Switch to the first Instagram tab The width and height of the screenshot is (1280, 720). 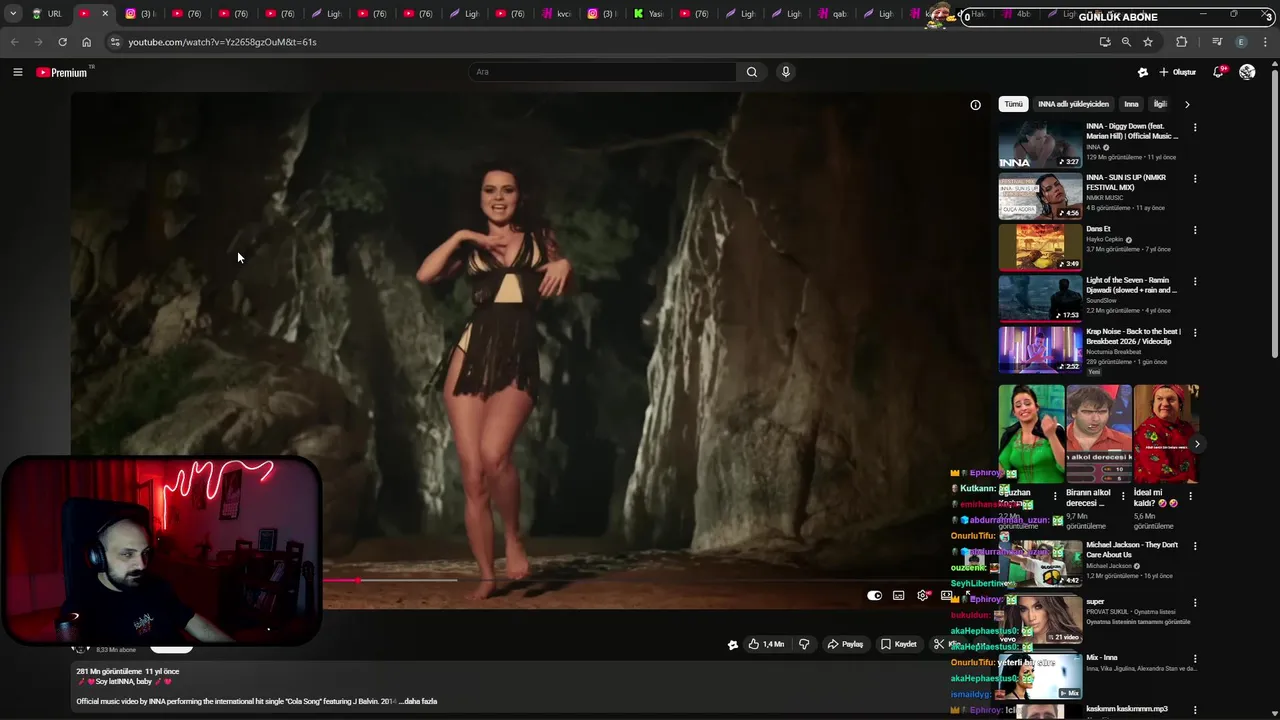tap(141, 14)
